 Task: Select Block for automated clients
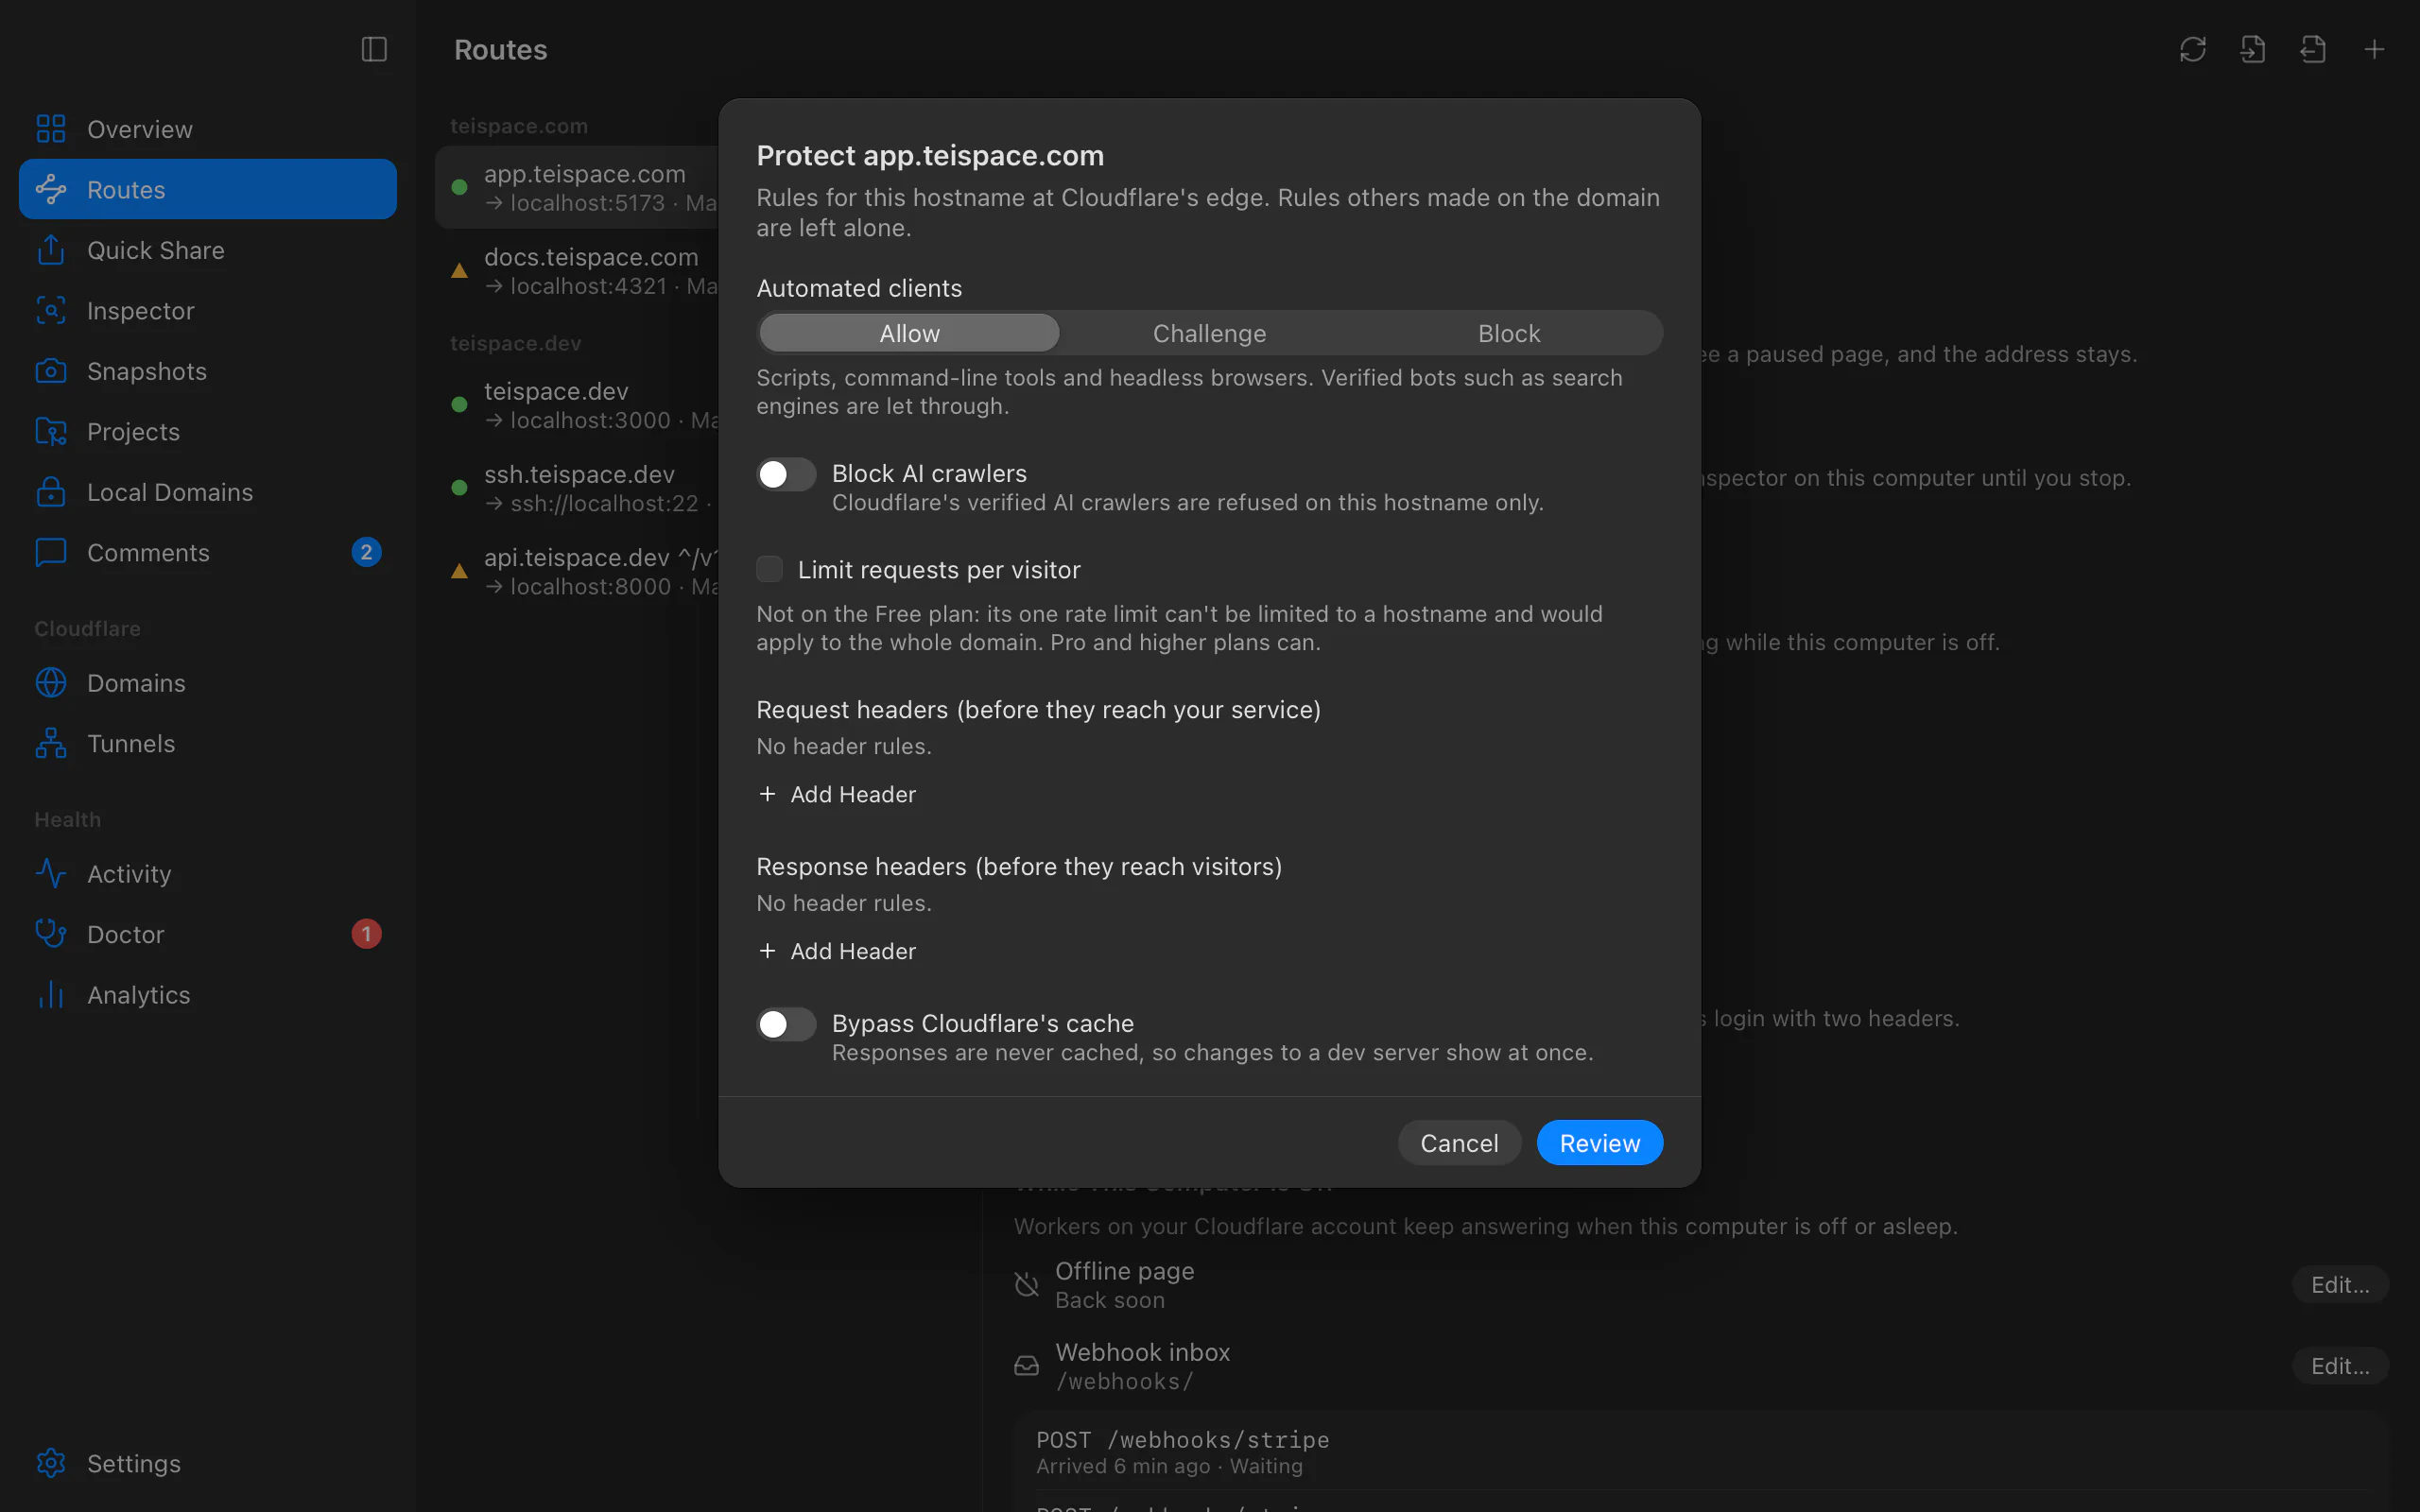(x=1509, y=333)
